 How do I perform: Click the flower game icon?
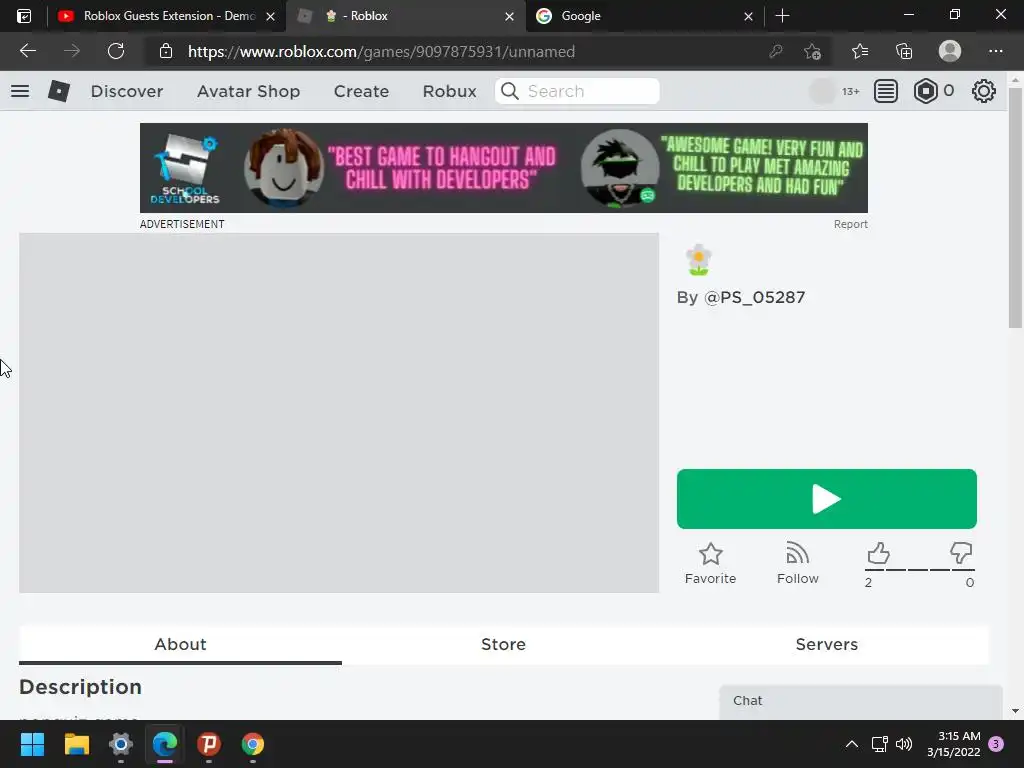pos(699,260)
